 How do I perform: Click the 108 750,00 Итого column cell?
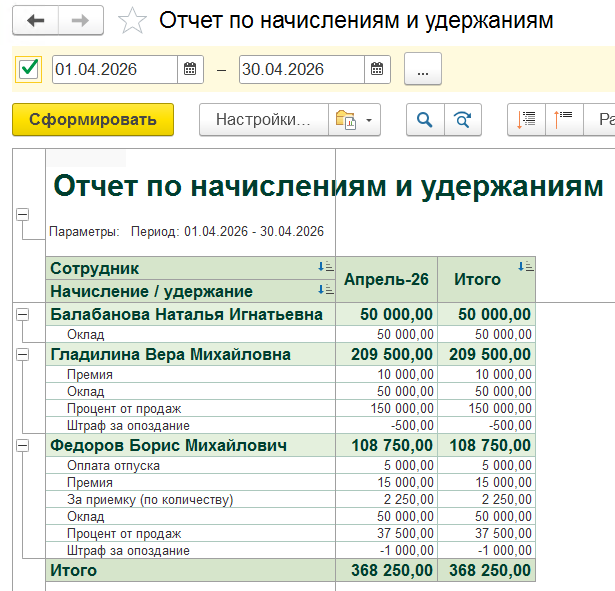(486, 446)
